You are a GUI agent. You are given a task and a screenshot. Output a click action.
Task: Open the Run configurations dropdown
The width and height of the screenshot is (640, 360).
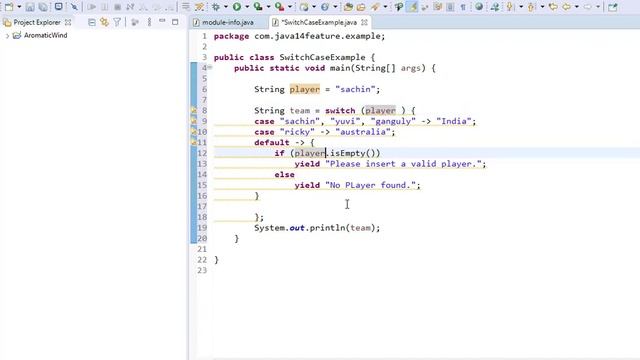tap(247, 7)
